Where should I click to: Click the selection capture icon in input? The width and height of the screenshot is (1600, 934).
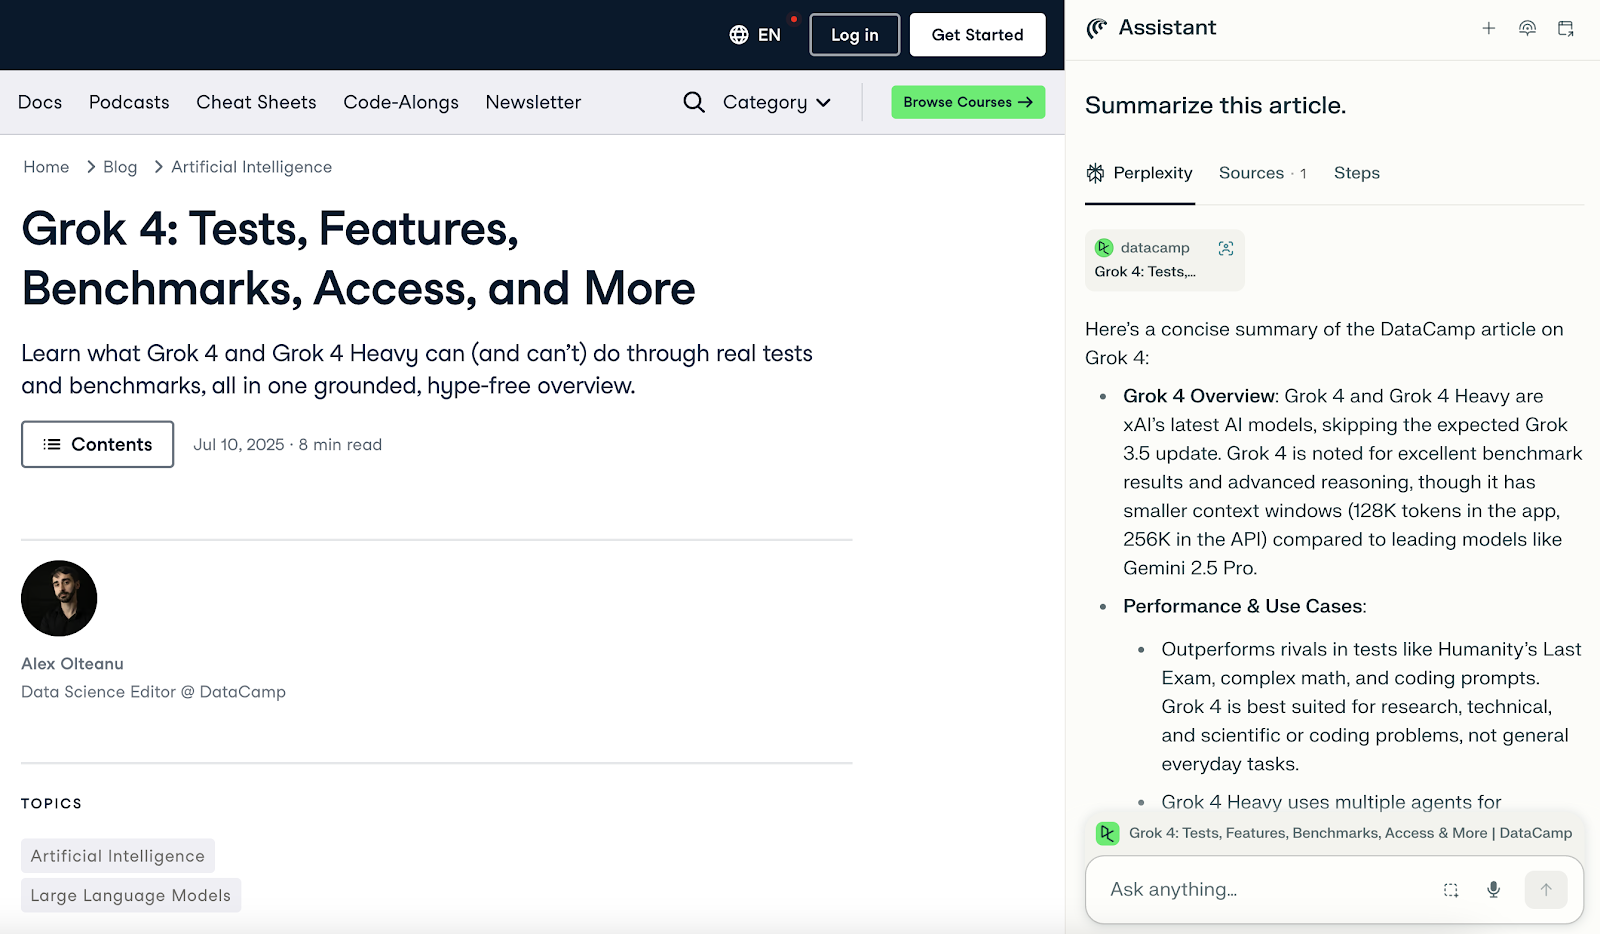1451,890
